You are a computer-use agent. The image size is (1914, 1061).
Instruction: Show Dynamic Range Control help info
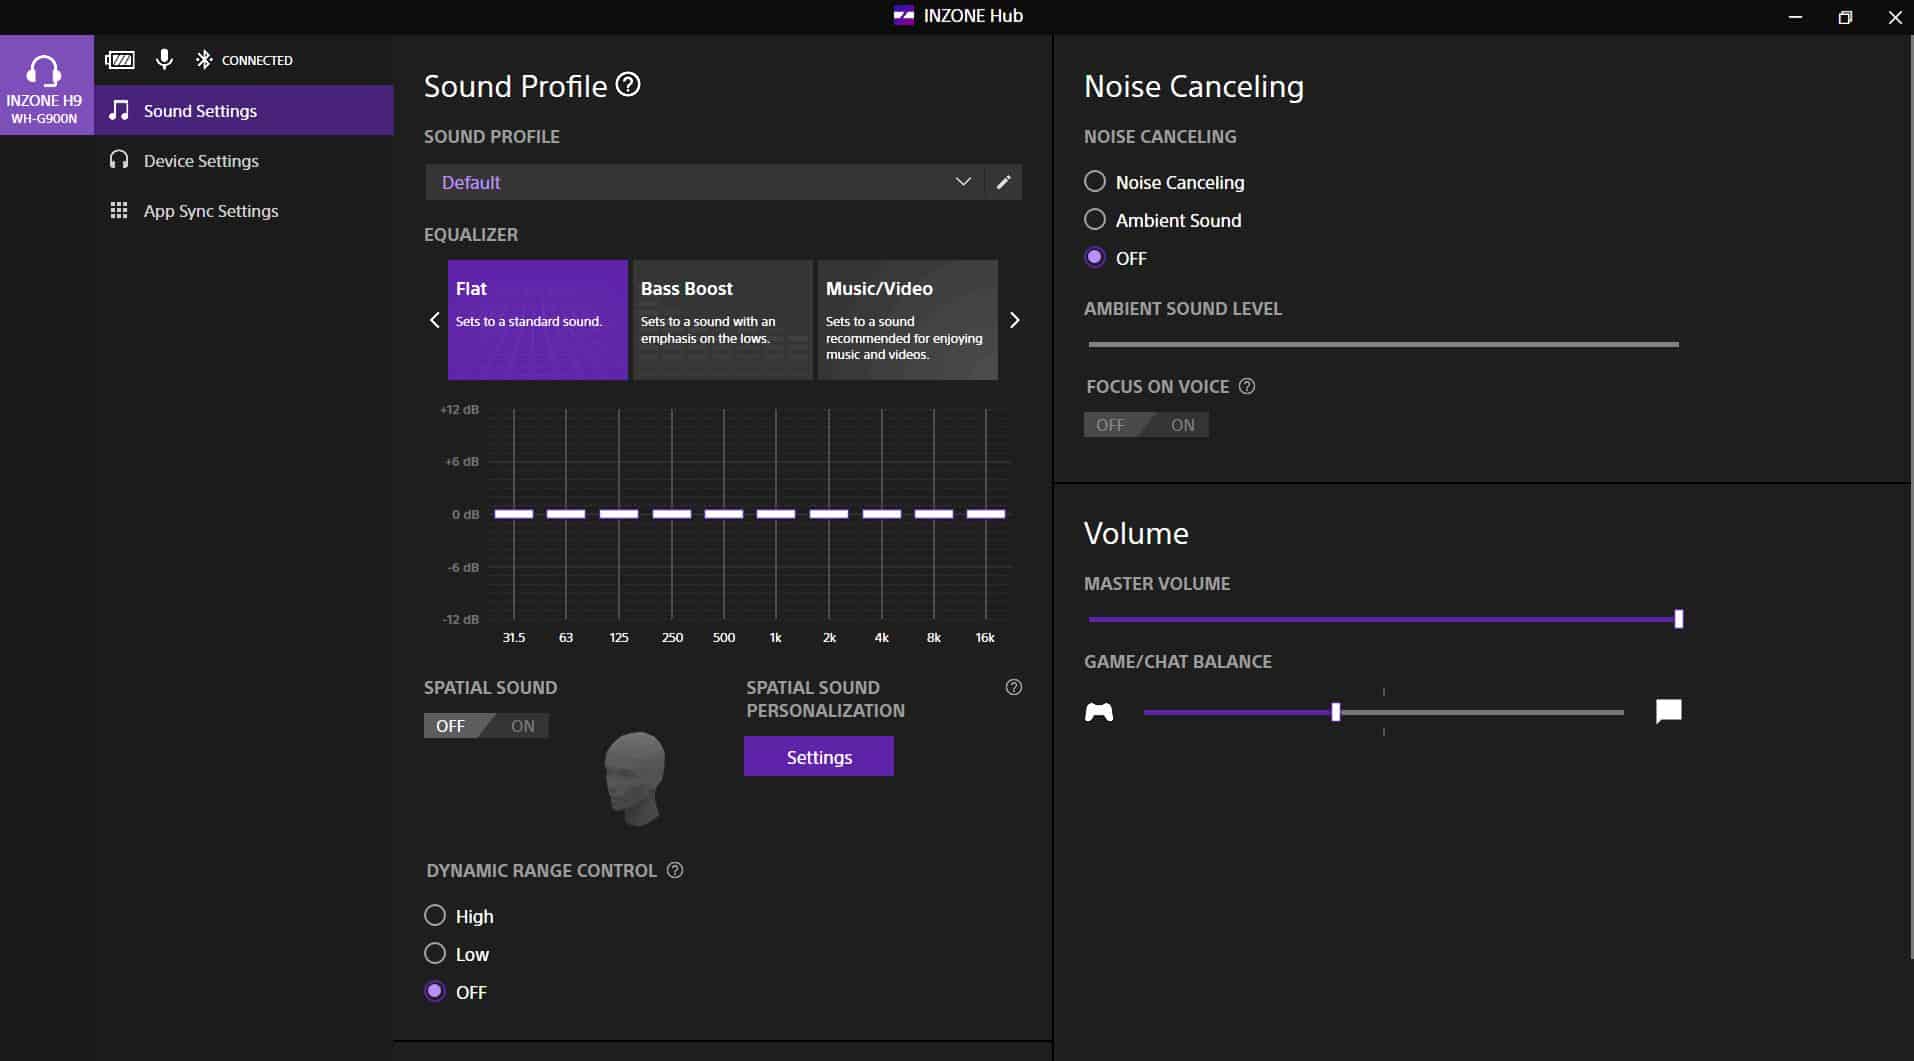click(x=675, y=870)
